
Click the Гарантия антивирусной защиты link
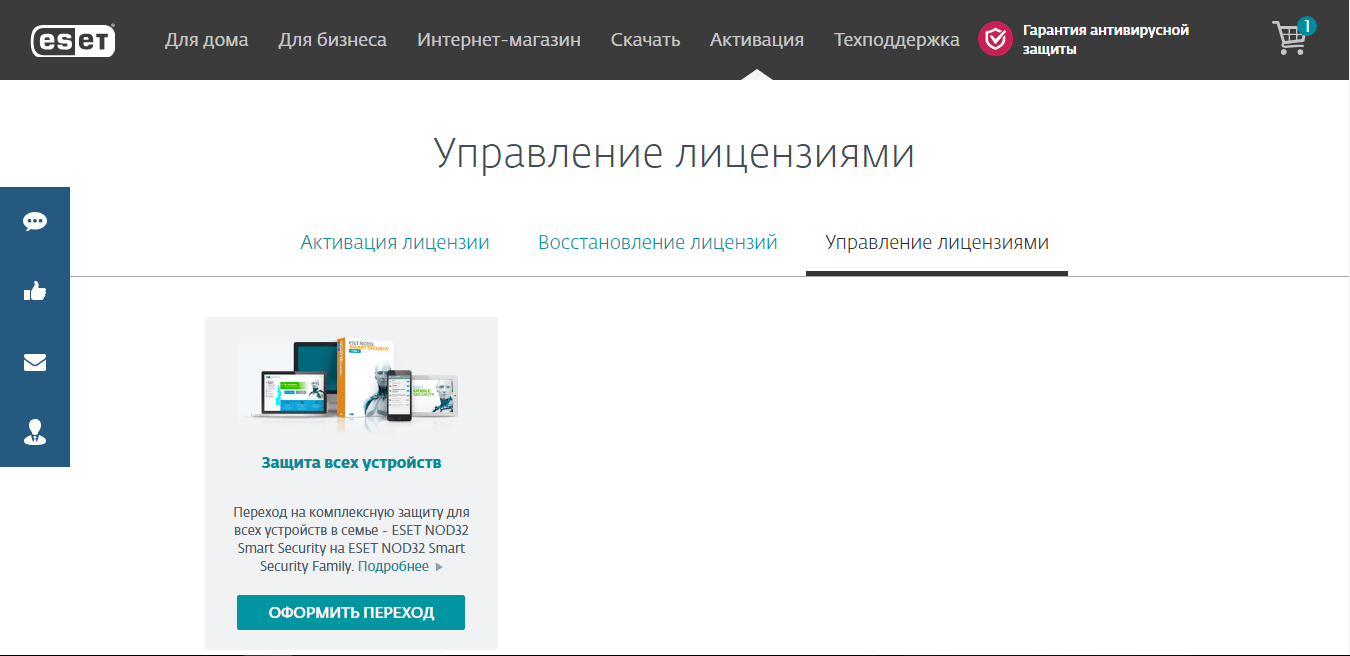click(1106, 40)
